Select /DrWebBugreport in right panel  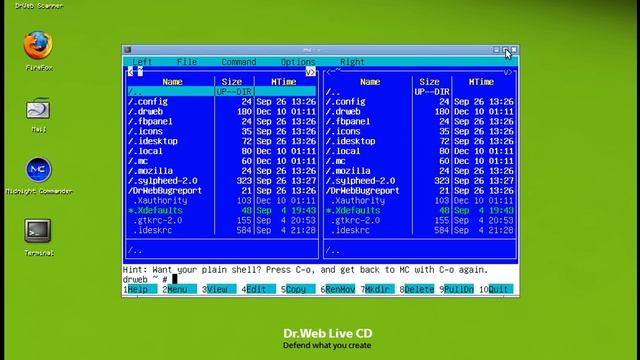pos(420,191)
